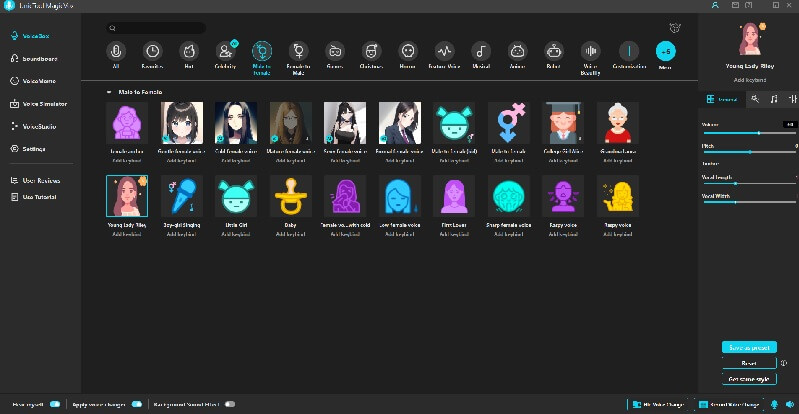Open the Games category controller icon
This screenshot has height=414, width=799.
click(336, 50)
